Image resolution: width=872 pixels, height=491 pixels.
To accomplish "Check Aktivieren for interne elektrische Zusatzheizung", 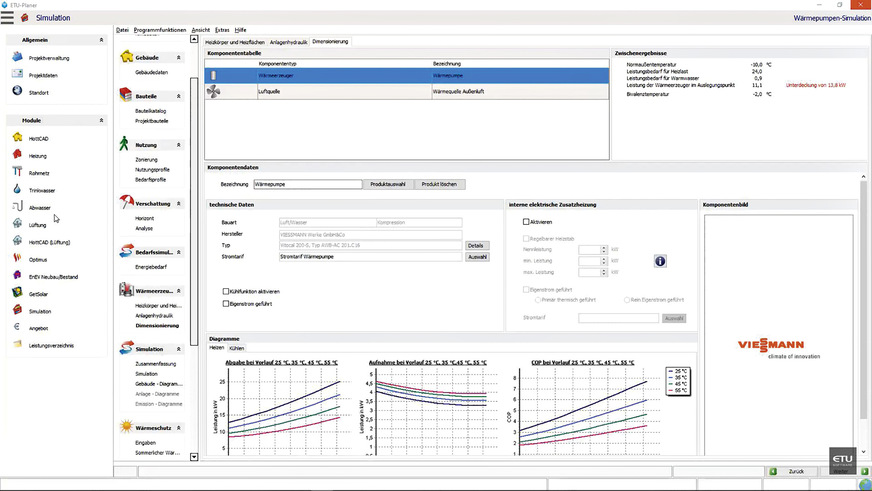I will 527,221.
